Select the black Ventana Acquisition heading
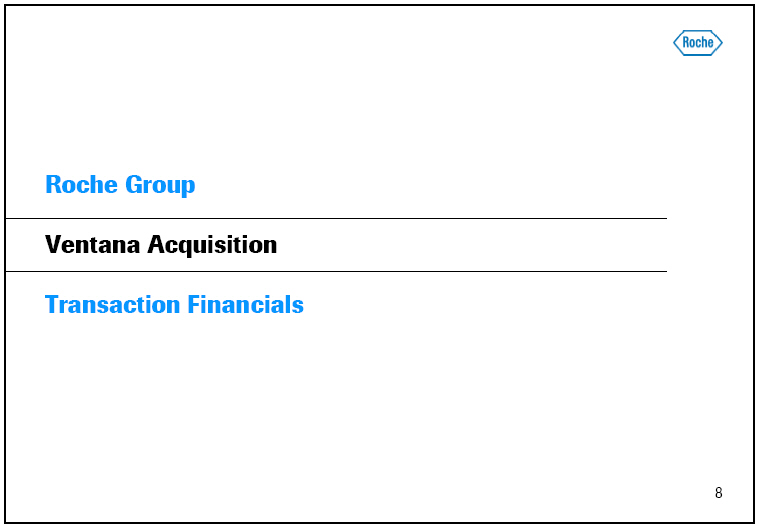 tap(161, 244)
